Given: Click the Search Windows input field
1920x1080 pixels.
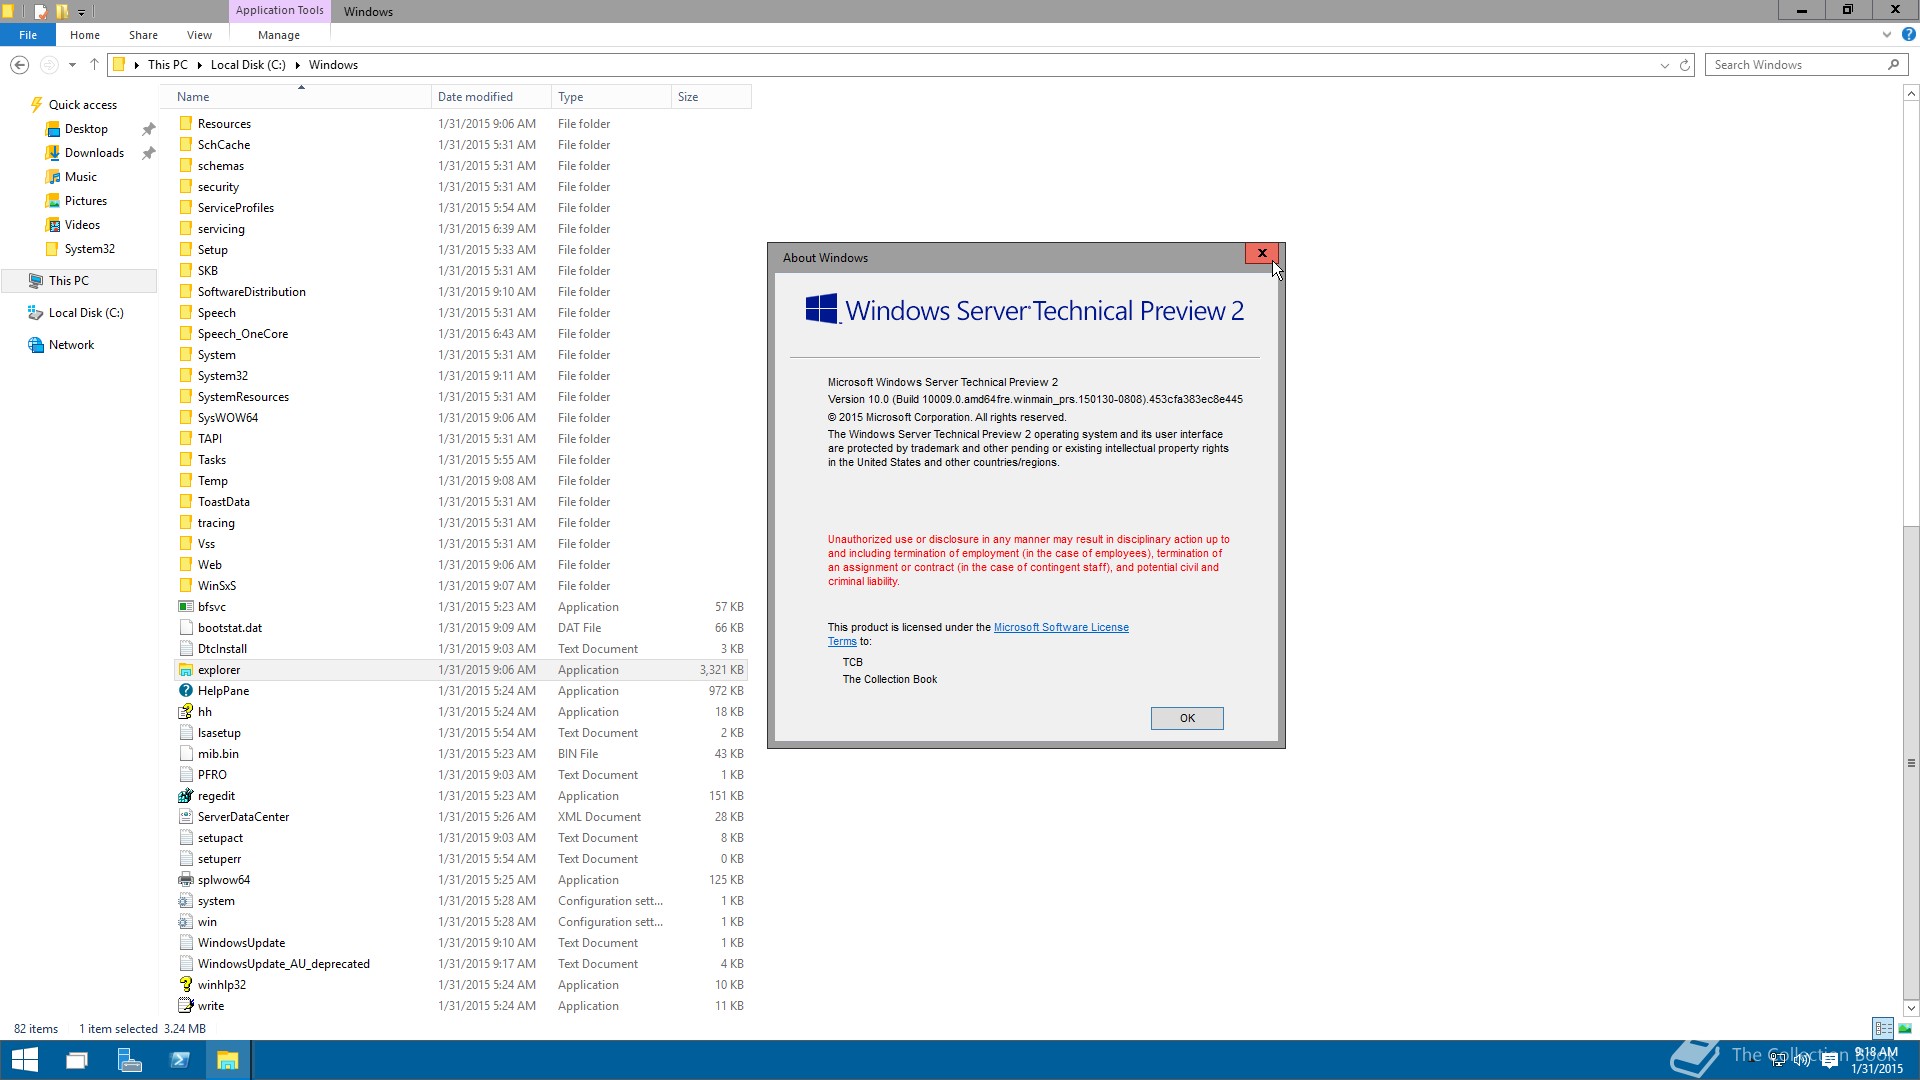Looking at the screenshot, I should 1796,65.
